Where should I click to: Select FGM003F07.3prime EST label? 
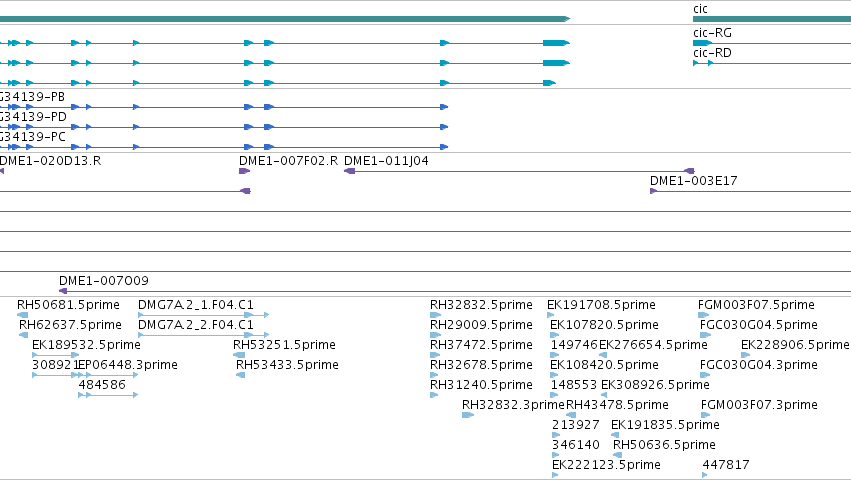[759, 405]
